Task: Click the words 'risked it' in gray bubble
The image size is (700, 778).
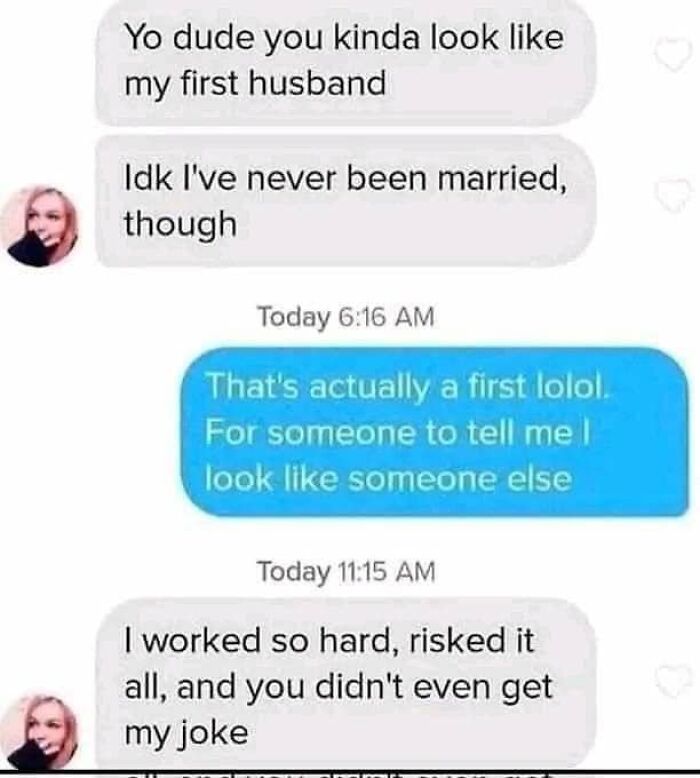Action: click(x=471, y=640)
